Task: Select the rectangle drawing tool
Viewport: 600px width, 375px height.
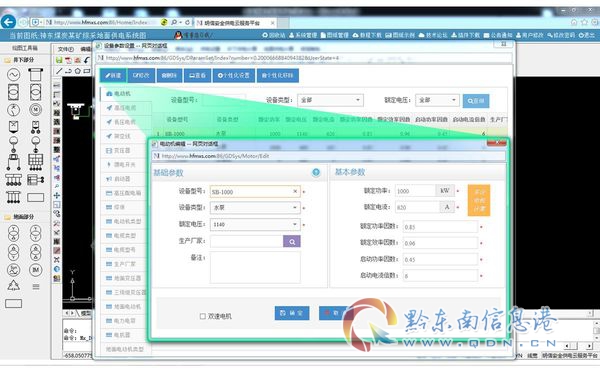Action: click(x=87, y=71)
